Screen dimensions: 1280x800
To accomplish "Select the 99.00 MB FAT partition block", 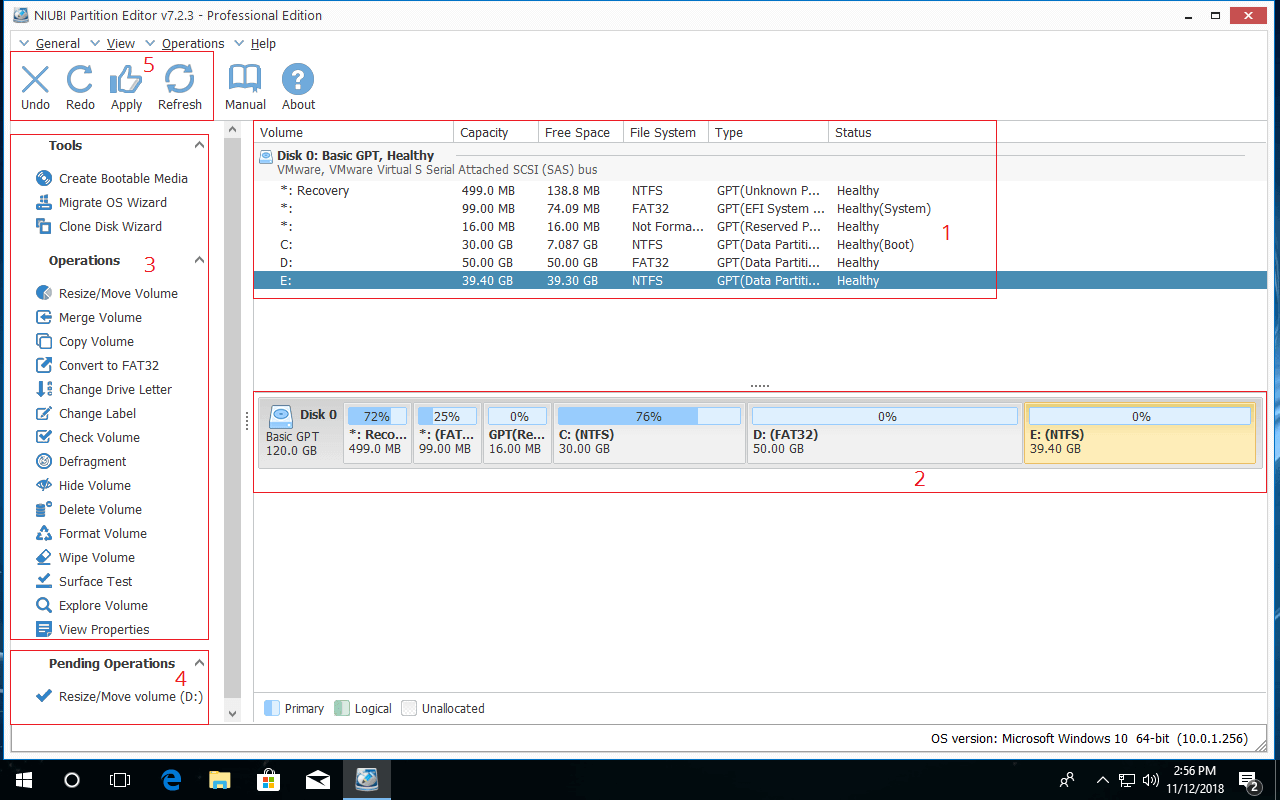I will 446,433.
